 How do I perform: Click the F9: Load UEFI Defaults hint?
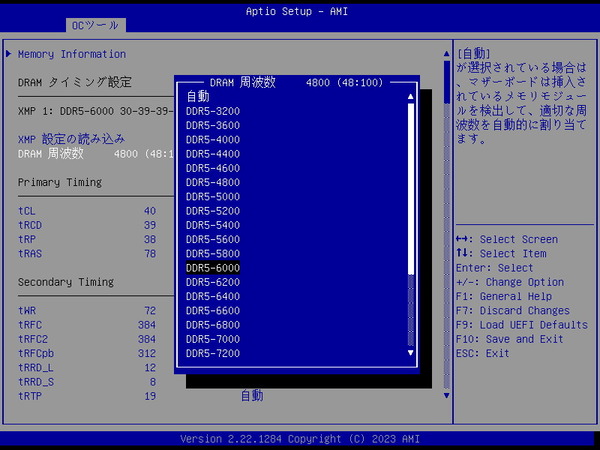point(522,325)
